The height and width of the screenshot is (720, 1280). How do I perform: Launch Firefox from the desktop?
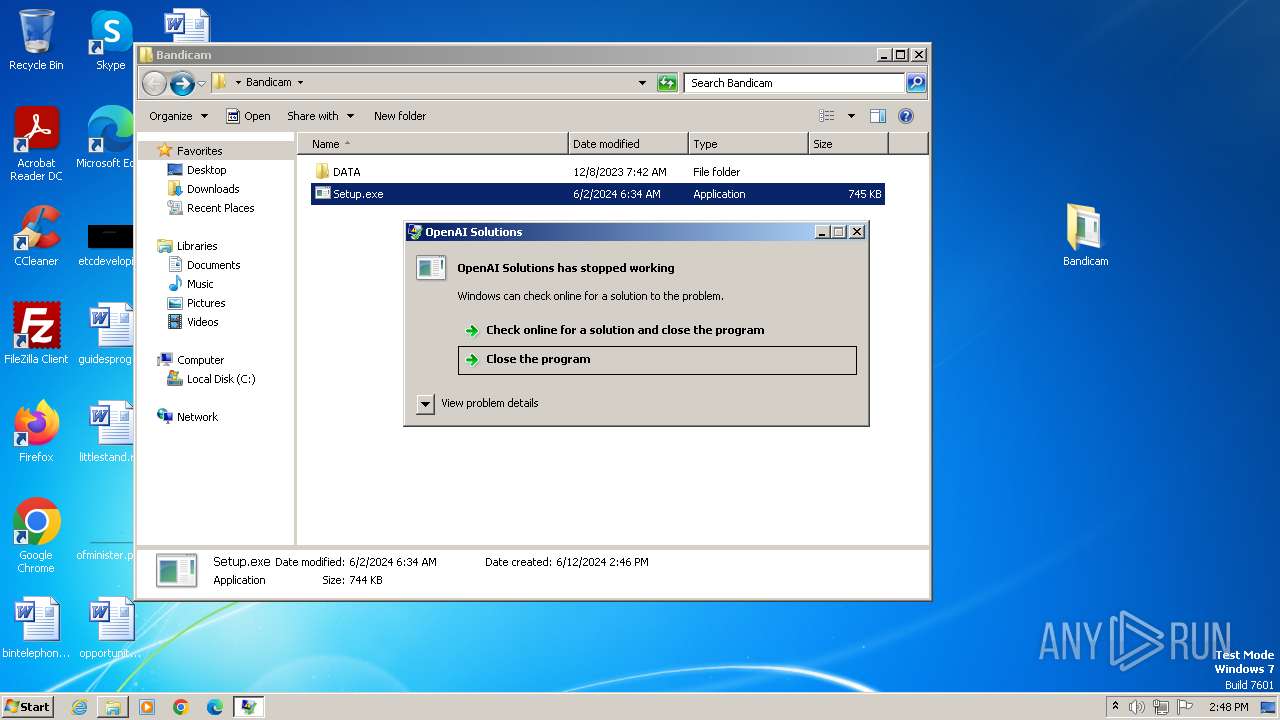click(36, 432)
